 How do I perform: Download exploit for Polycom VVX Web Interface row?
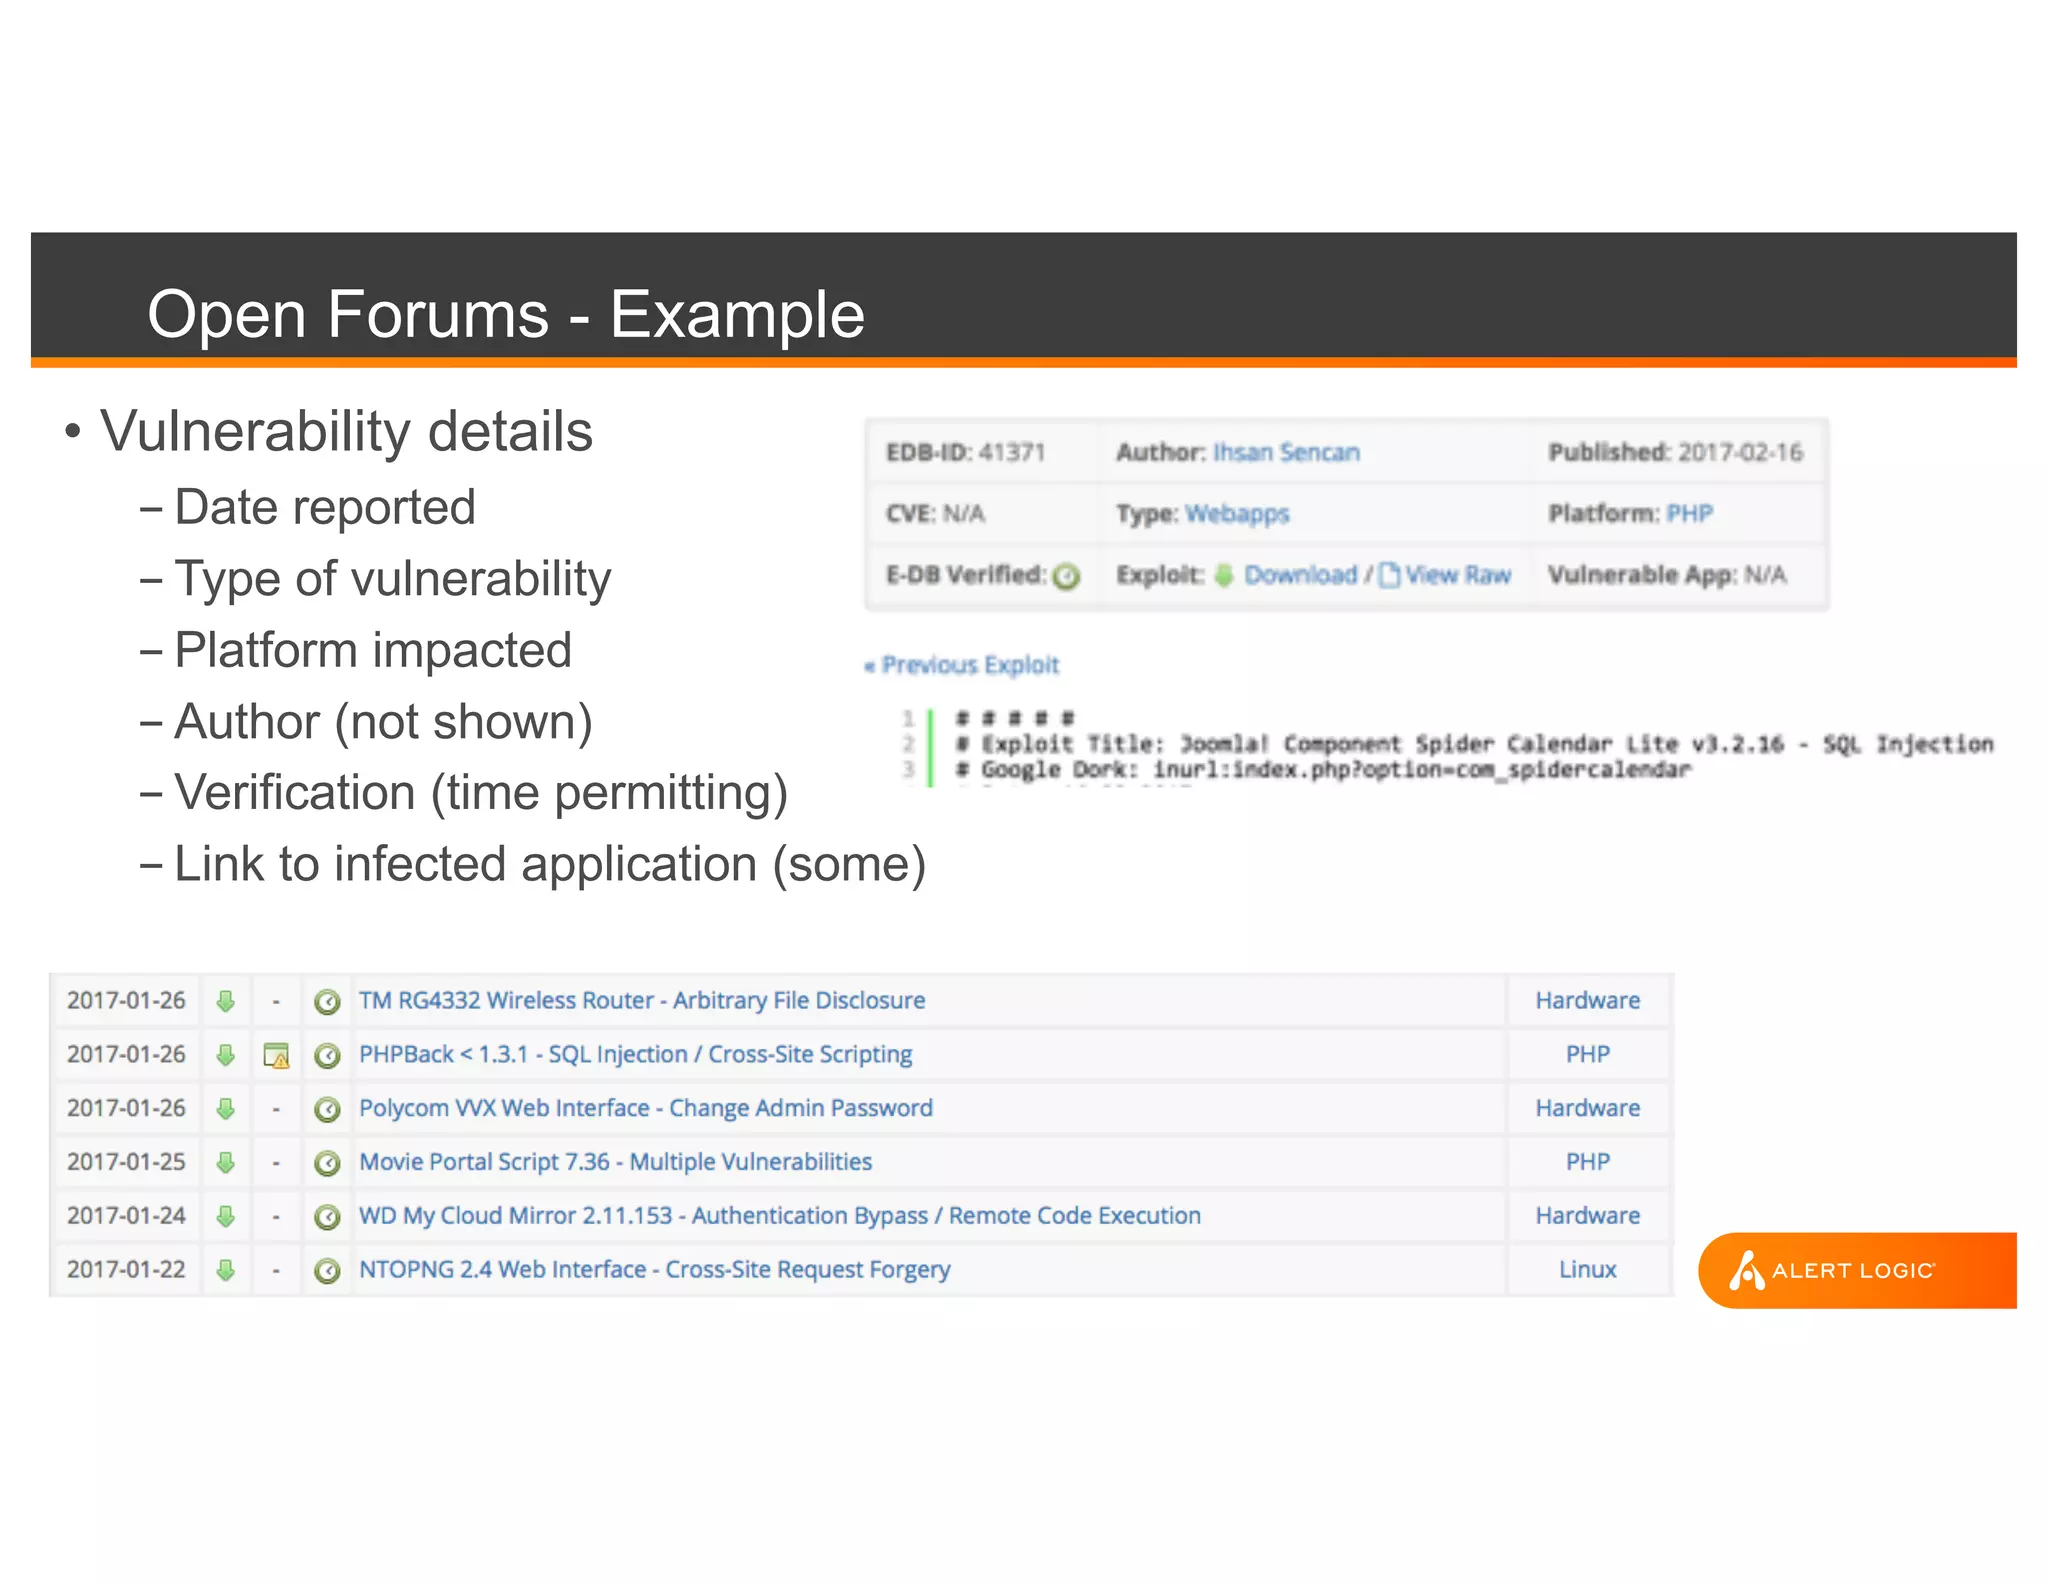click(x=226, y=1109)
